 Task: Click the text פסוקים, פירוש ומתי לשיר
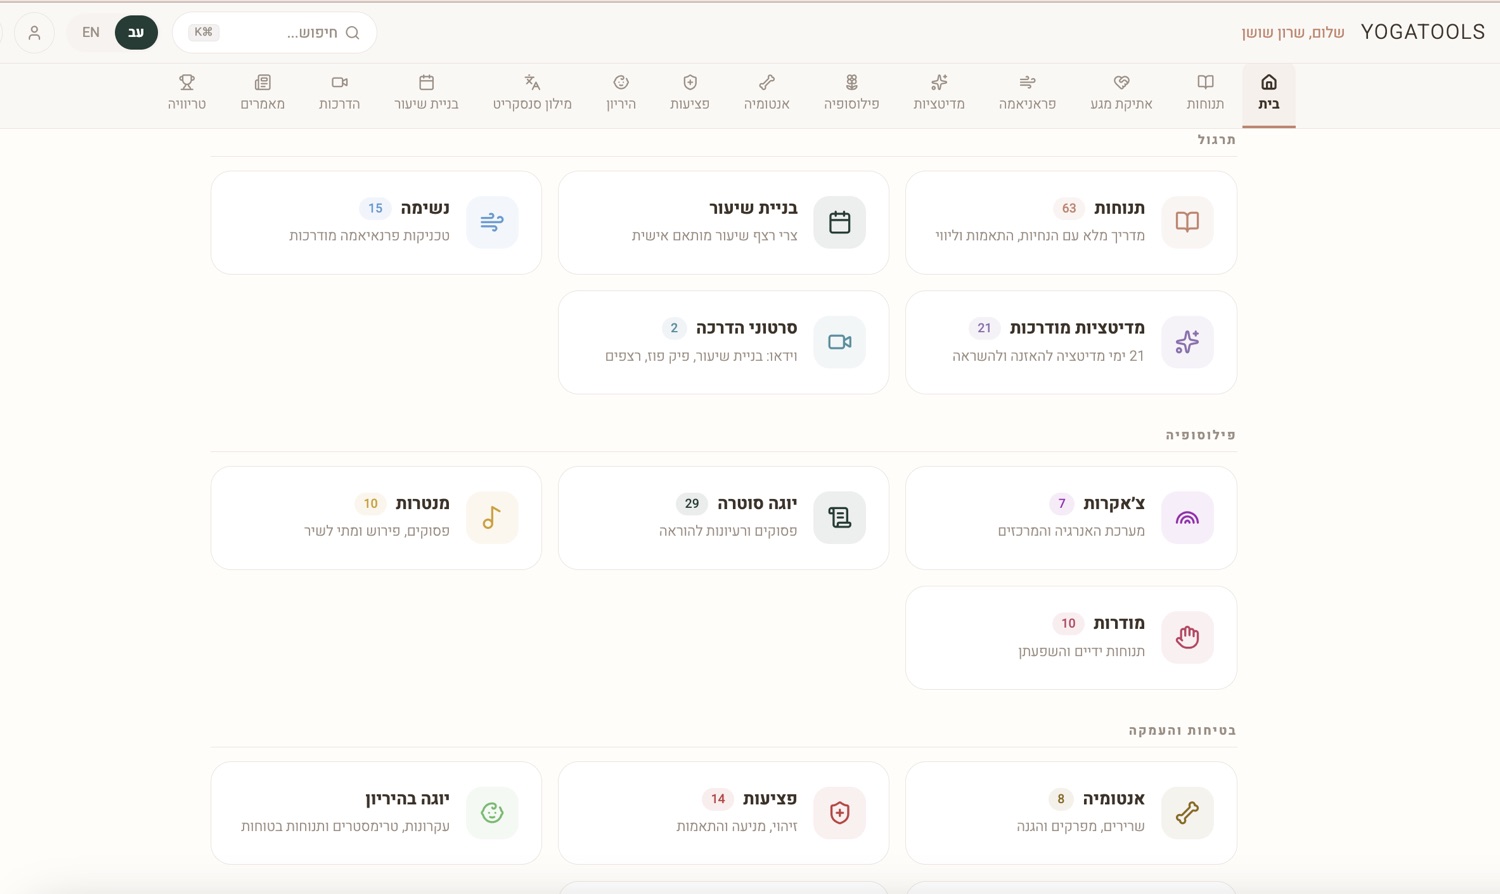[377, 531]
